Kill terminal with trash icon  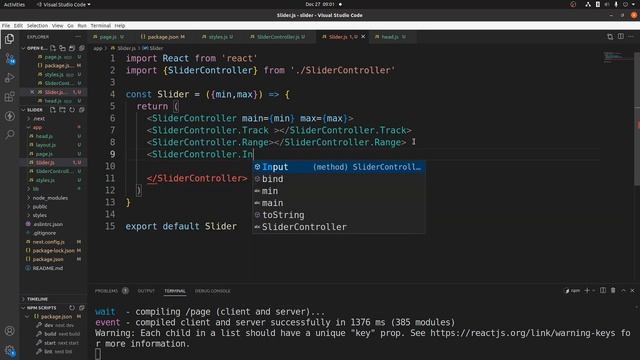click(613, 291)
